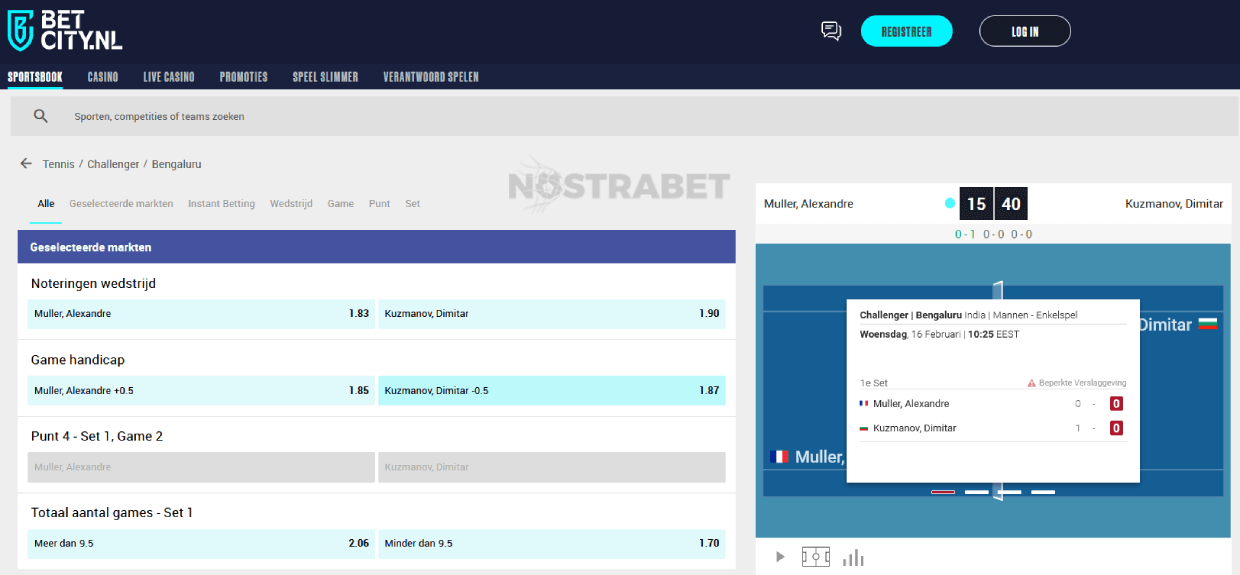1240x575 pixels.
Task: Go back using the arrow icon
Action: click(x=26, y=164)
